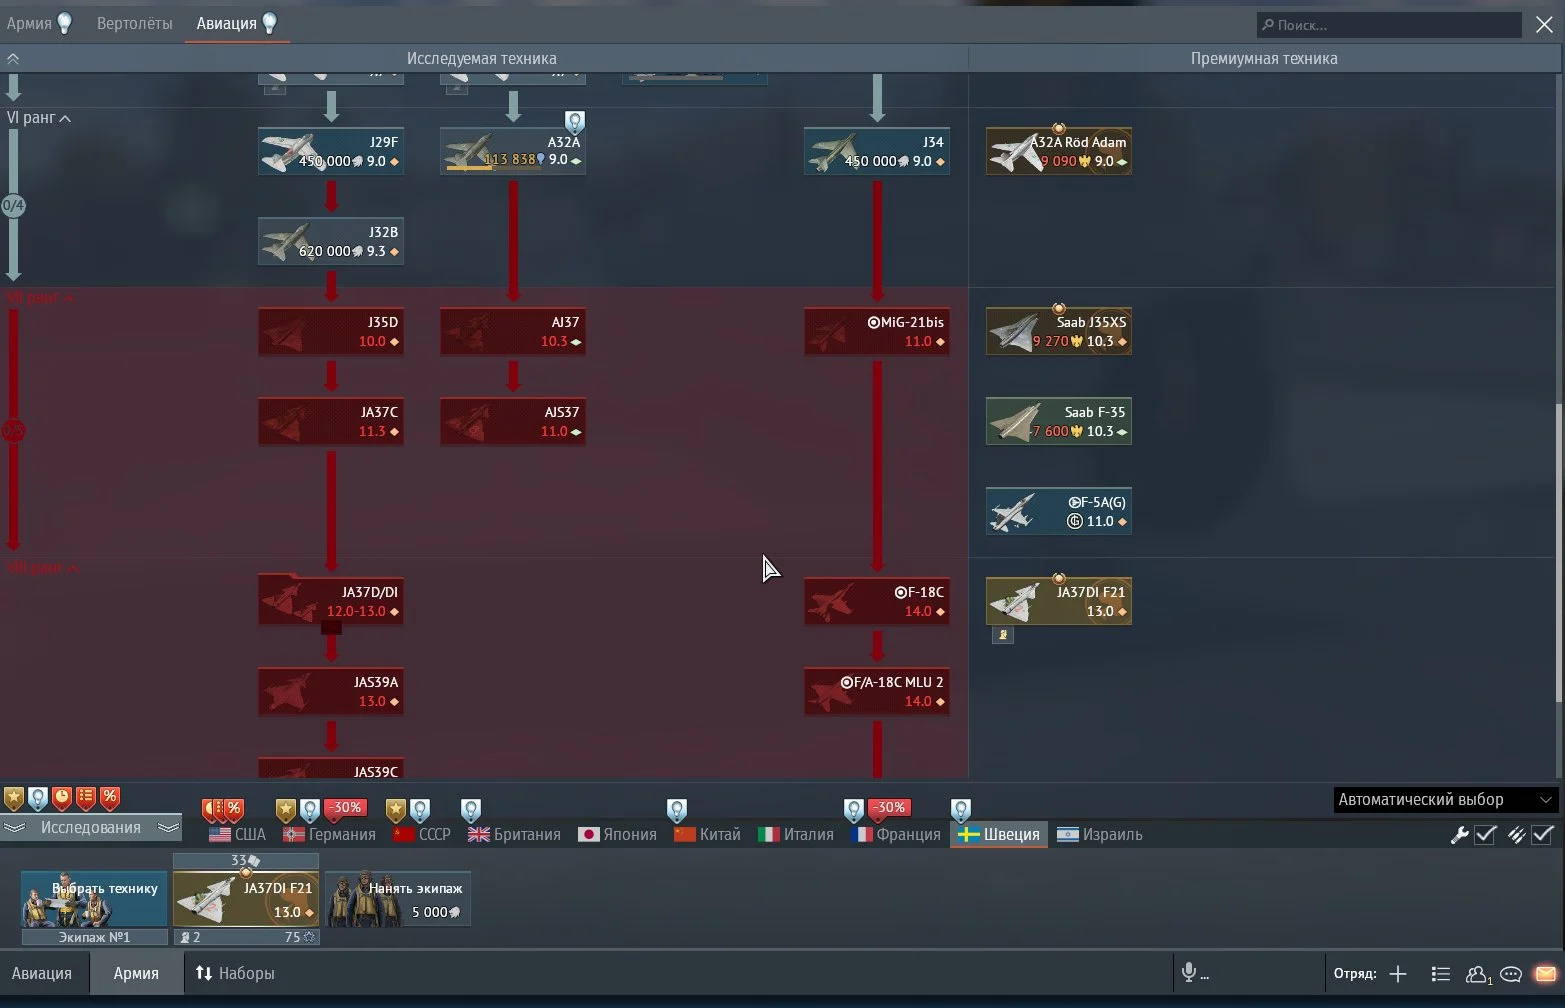The image size is (1565, 1008).
Task: Click the -30% discount badge above Германия
Action: coord(345,808)
